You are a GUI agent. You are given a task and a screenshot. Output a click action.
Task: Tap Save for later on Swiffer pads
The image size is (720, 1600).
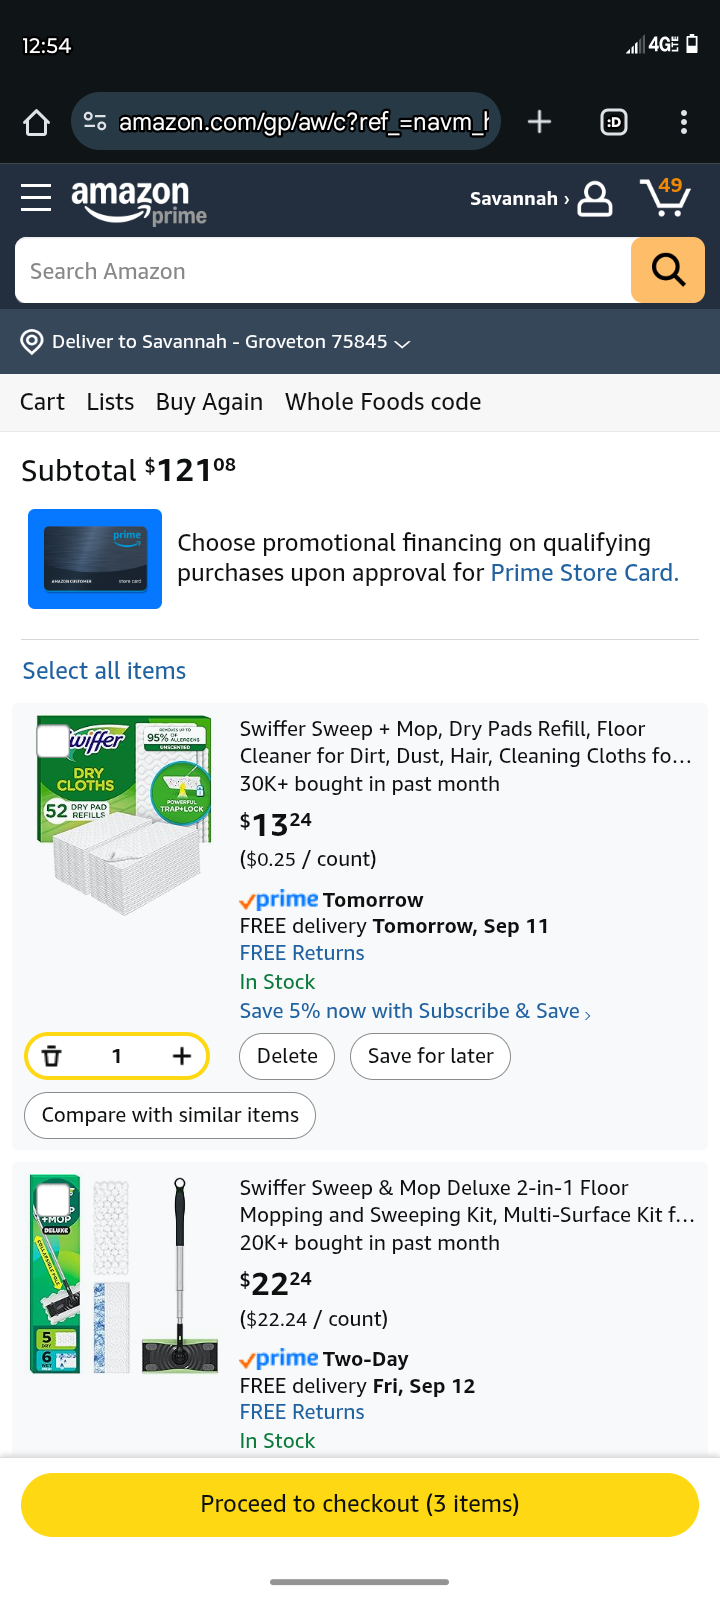tap(430, 1056)
